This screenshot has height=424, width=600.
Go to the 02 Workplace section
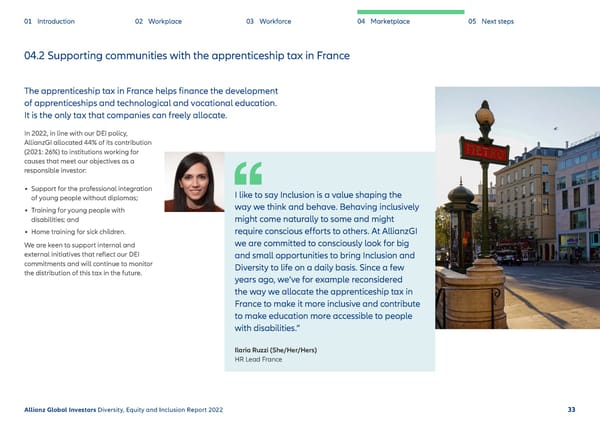pos(158,21)
